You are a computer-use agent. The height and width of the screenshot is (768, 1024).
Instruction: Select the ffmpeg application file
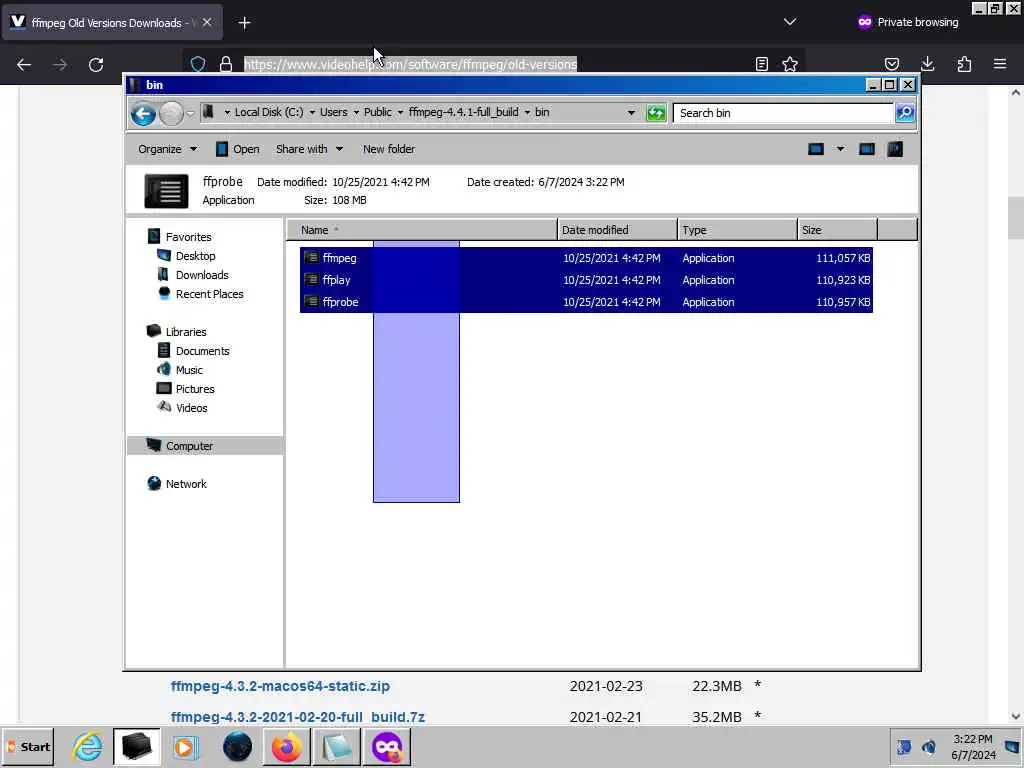(586, 258)
